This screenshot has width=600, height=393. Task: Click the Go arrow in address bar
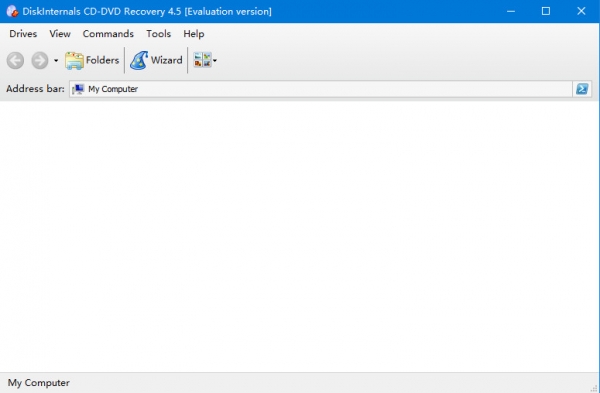(582, 89)
